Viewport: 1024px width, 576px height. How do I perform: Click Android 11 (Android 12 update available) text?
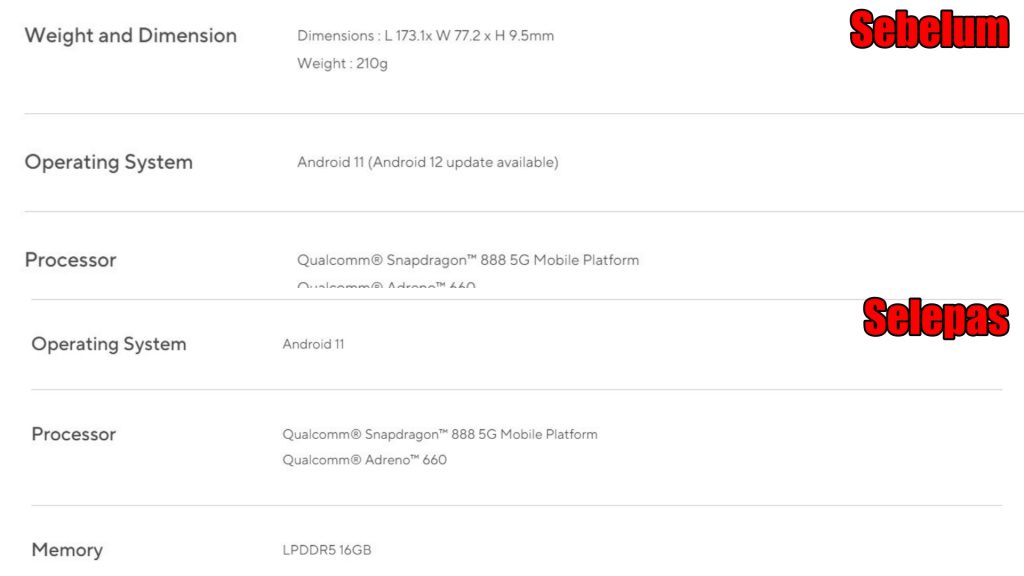(x=428, y=162)
